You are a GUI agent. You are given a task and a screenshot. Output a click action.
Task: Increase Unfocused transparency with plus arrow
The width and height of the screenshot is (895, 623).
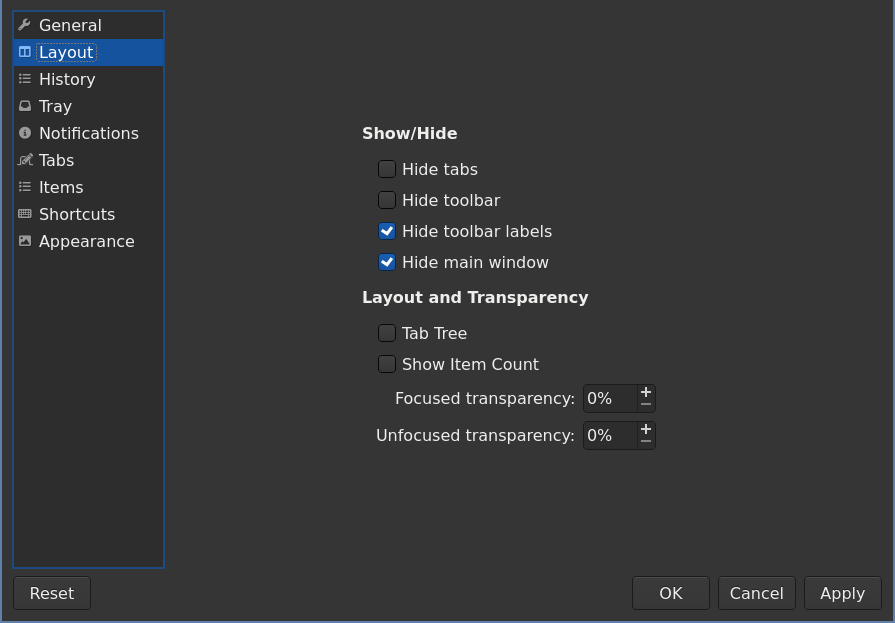click(646, 429)
